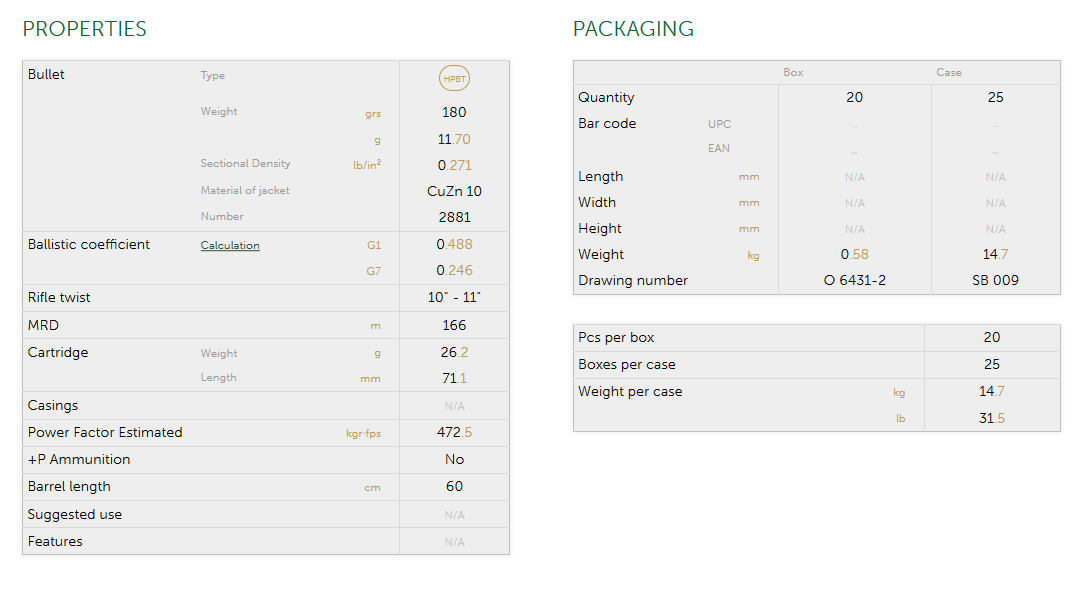Click the bullet number 2881

click(x=454, y=217)
